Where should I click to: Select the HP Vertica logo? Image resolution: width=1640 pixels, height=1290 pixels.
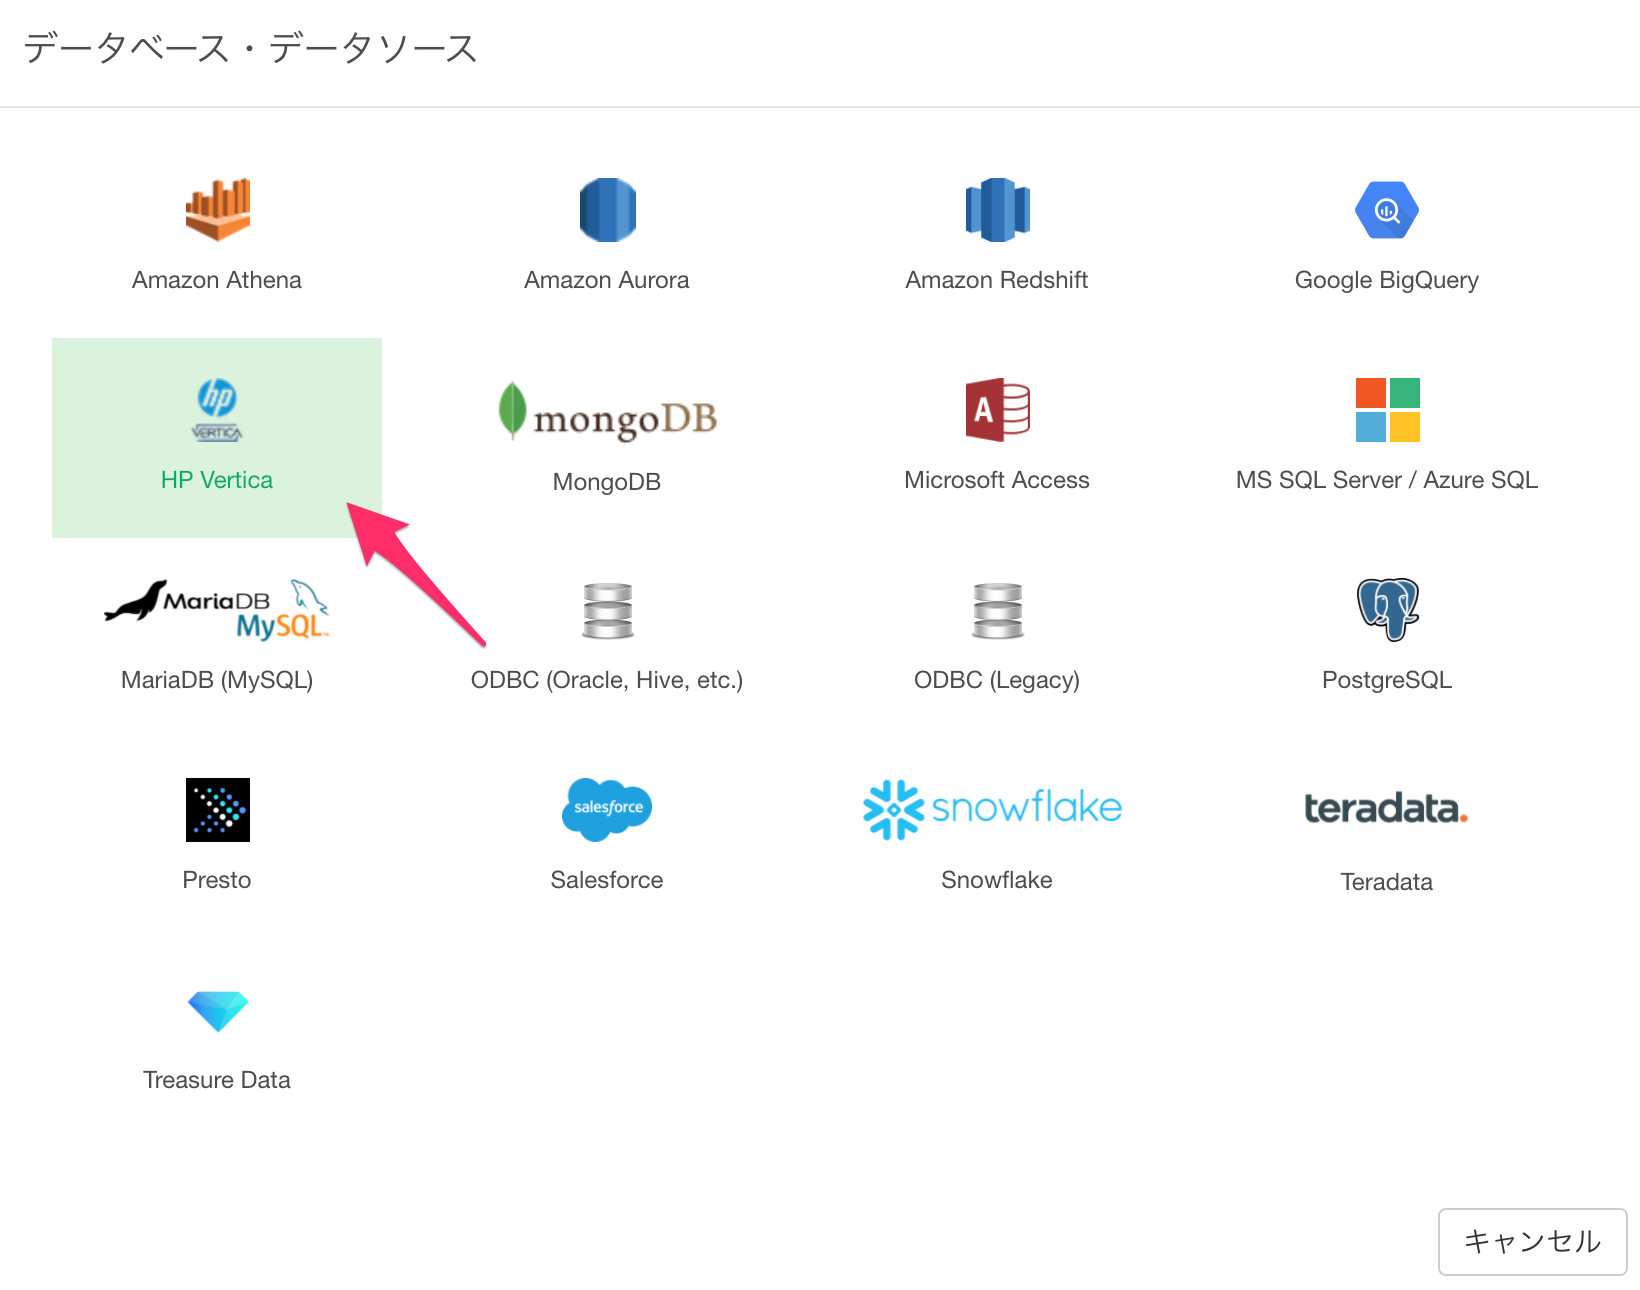pos(217,410)
